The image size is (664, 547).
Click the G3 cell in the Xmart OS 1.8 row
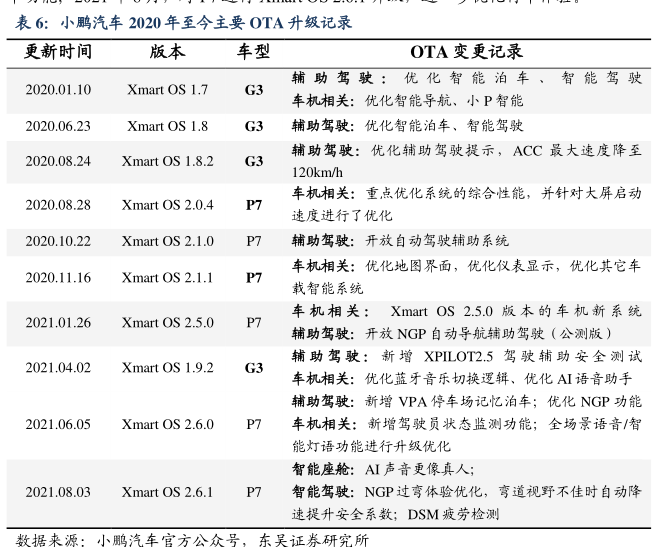(x=254, y=126)
